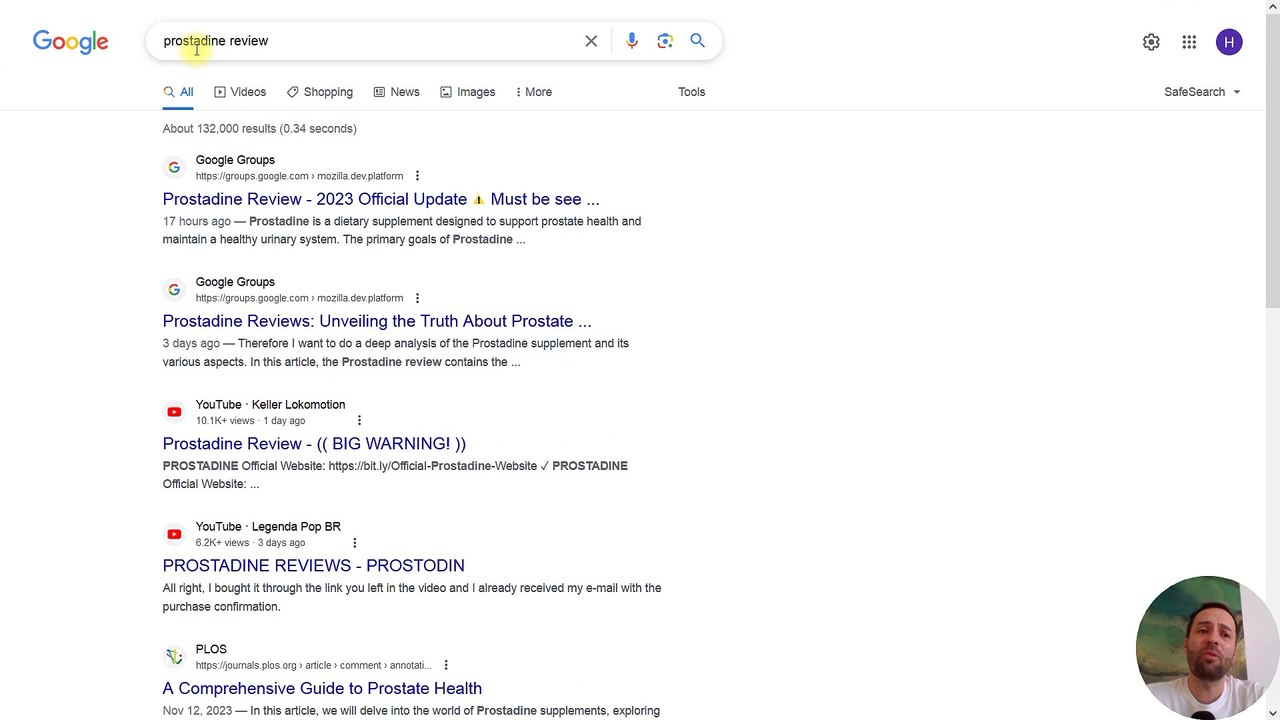The width and height of the screenshot is (1280, 720).
Task: Click favicon of first Google Groups result
Action: 174,167
